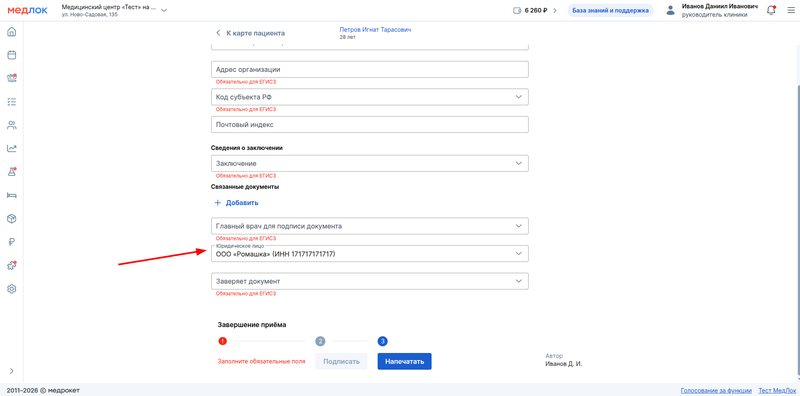
Task: Open the hamburger menu at top right
Action: coord(791,10)
